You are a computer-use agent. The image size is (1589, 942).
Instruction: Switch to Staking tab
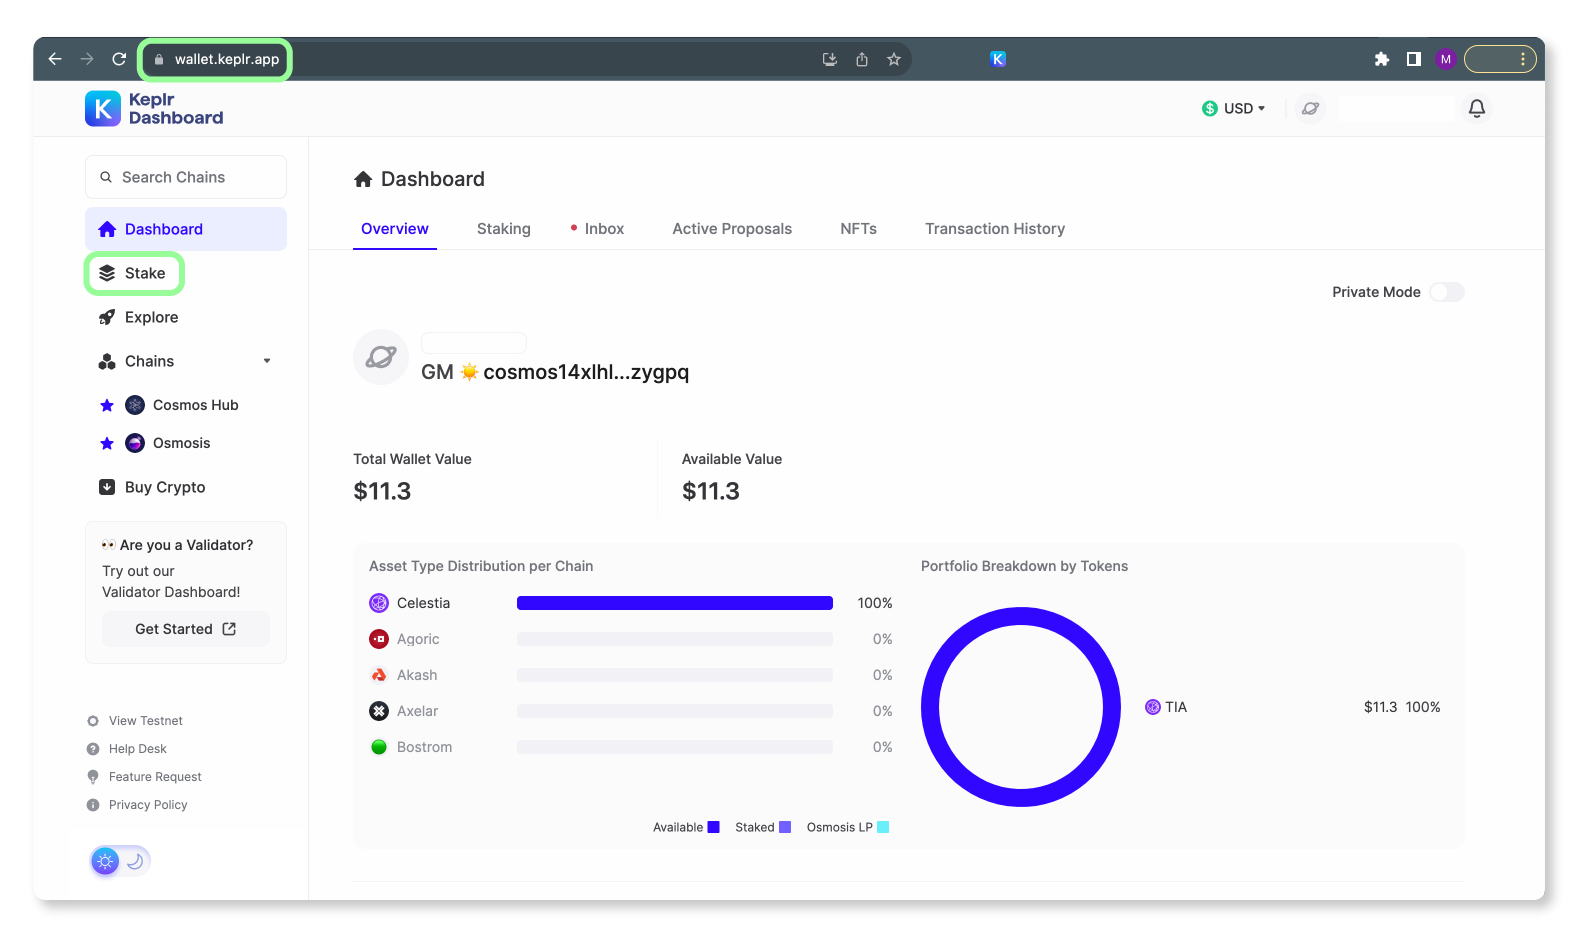point(504,229)
